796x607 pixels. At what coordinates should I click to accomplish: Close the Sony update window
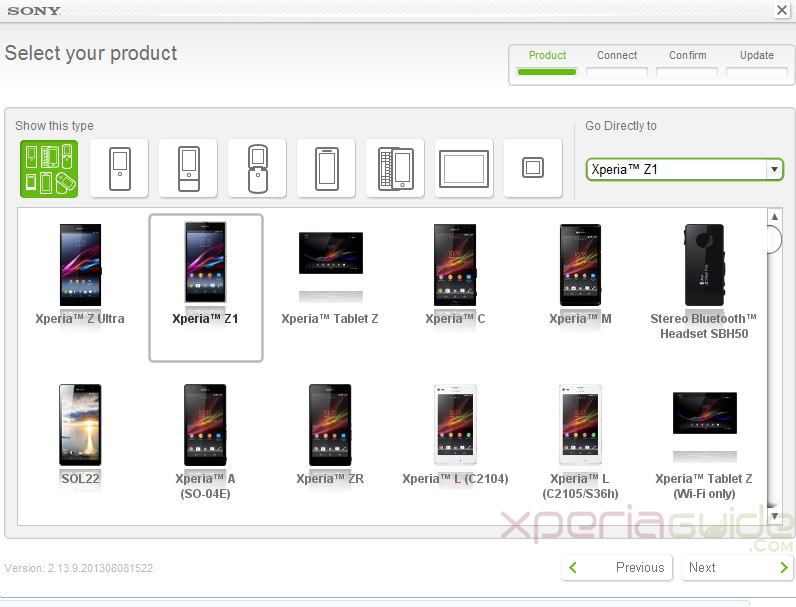[782, 10]
